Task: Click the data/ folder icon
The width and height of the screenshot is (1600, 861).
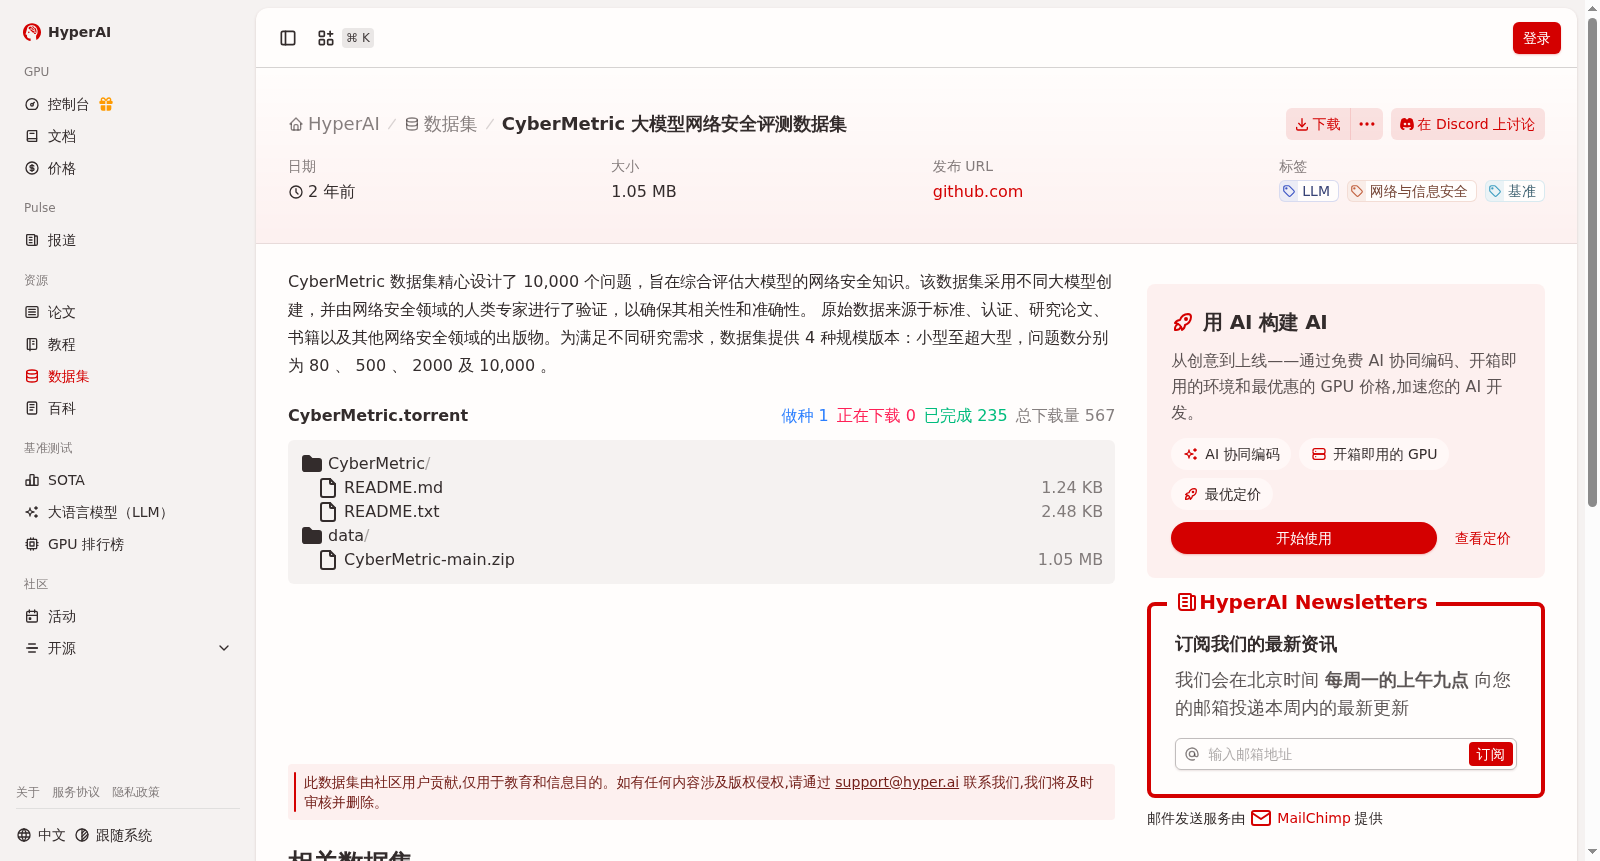Action: coord(312,535)
